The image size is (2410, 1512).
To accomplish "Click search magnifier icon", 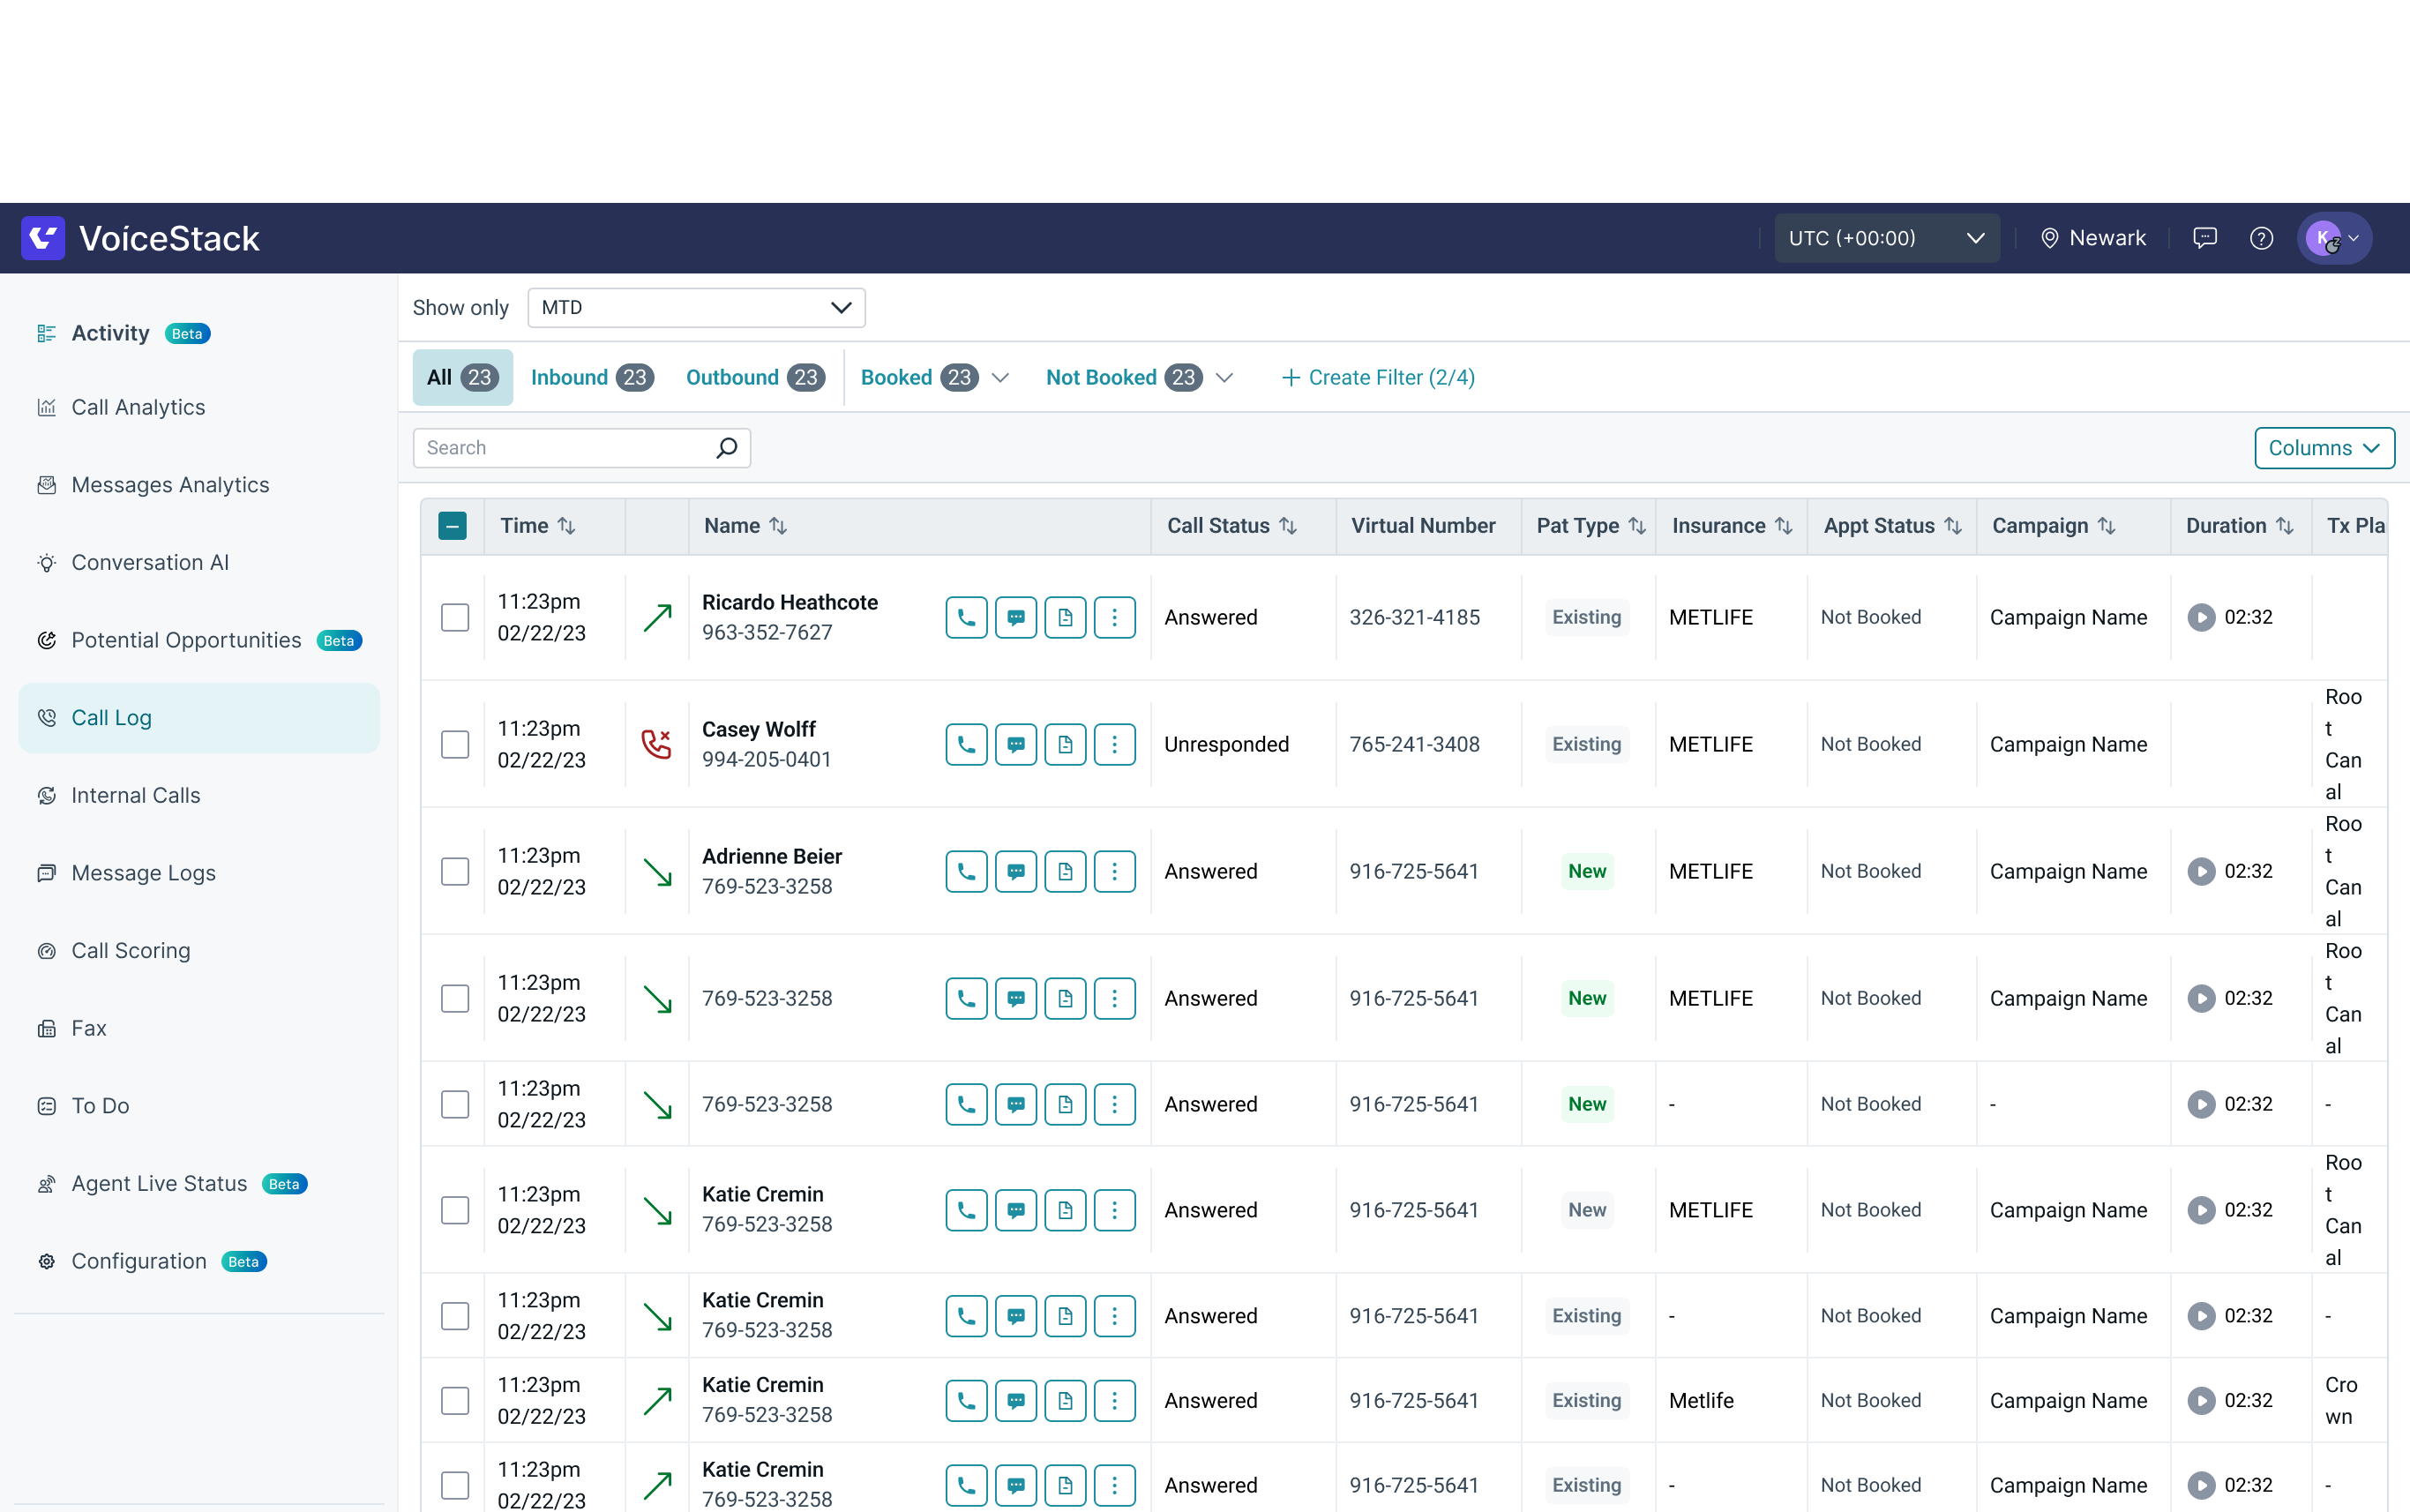I will click(x=727, y=448).
